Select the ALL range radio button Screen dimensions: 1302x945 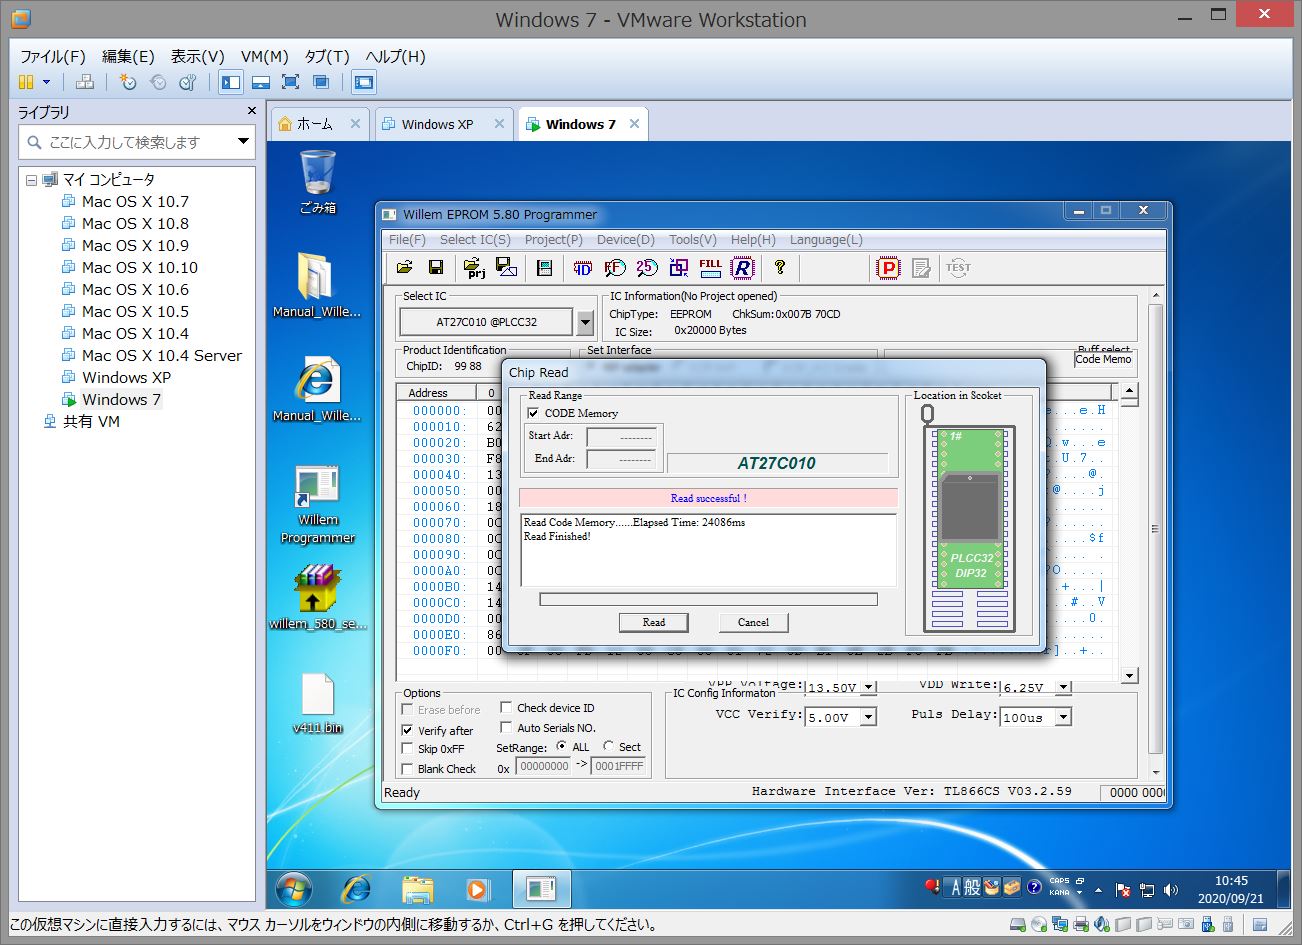coord(562,746)
